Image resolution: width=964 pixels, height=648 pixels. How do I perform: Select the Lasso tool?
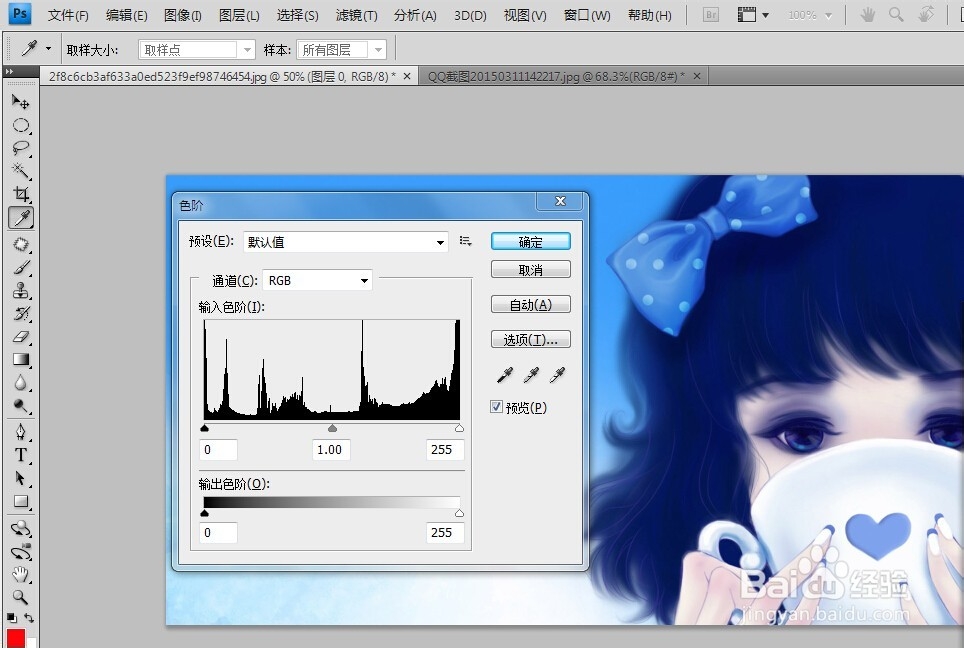pyautogui.click(x=20, y=148)
